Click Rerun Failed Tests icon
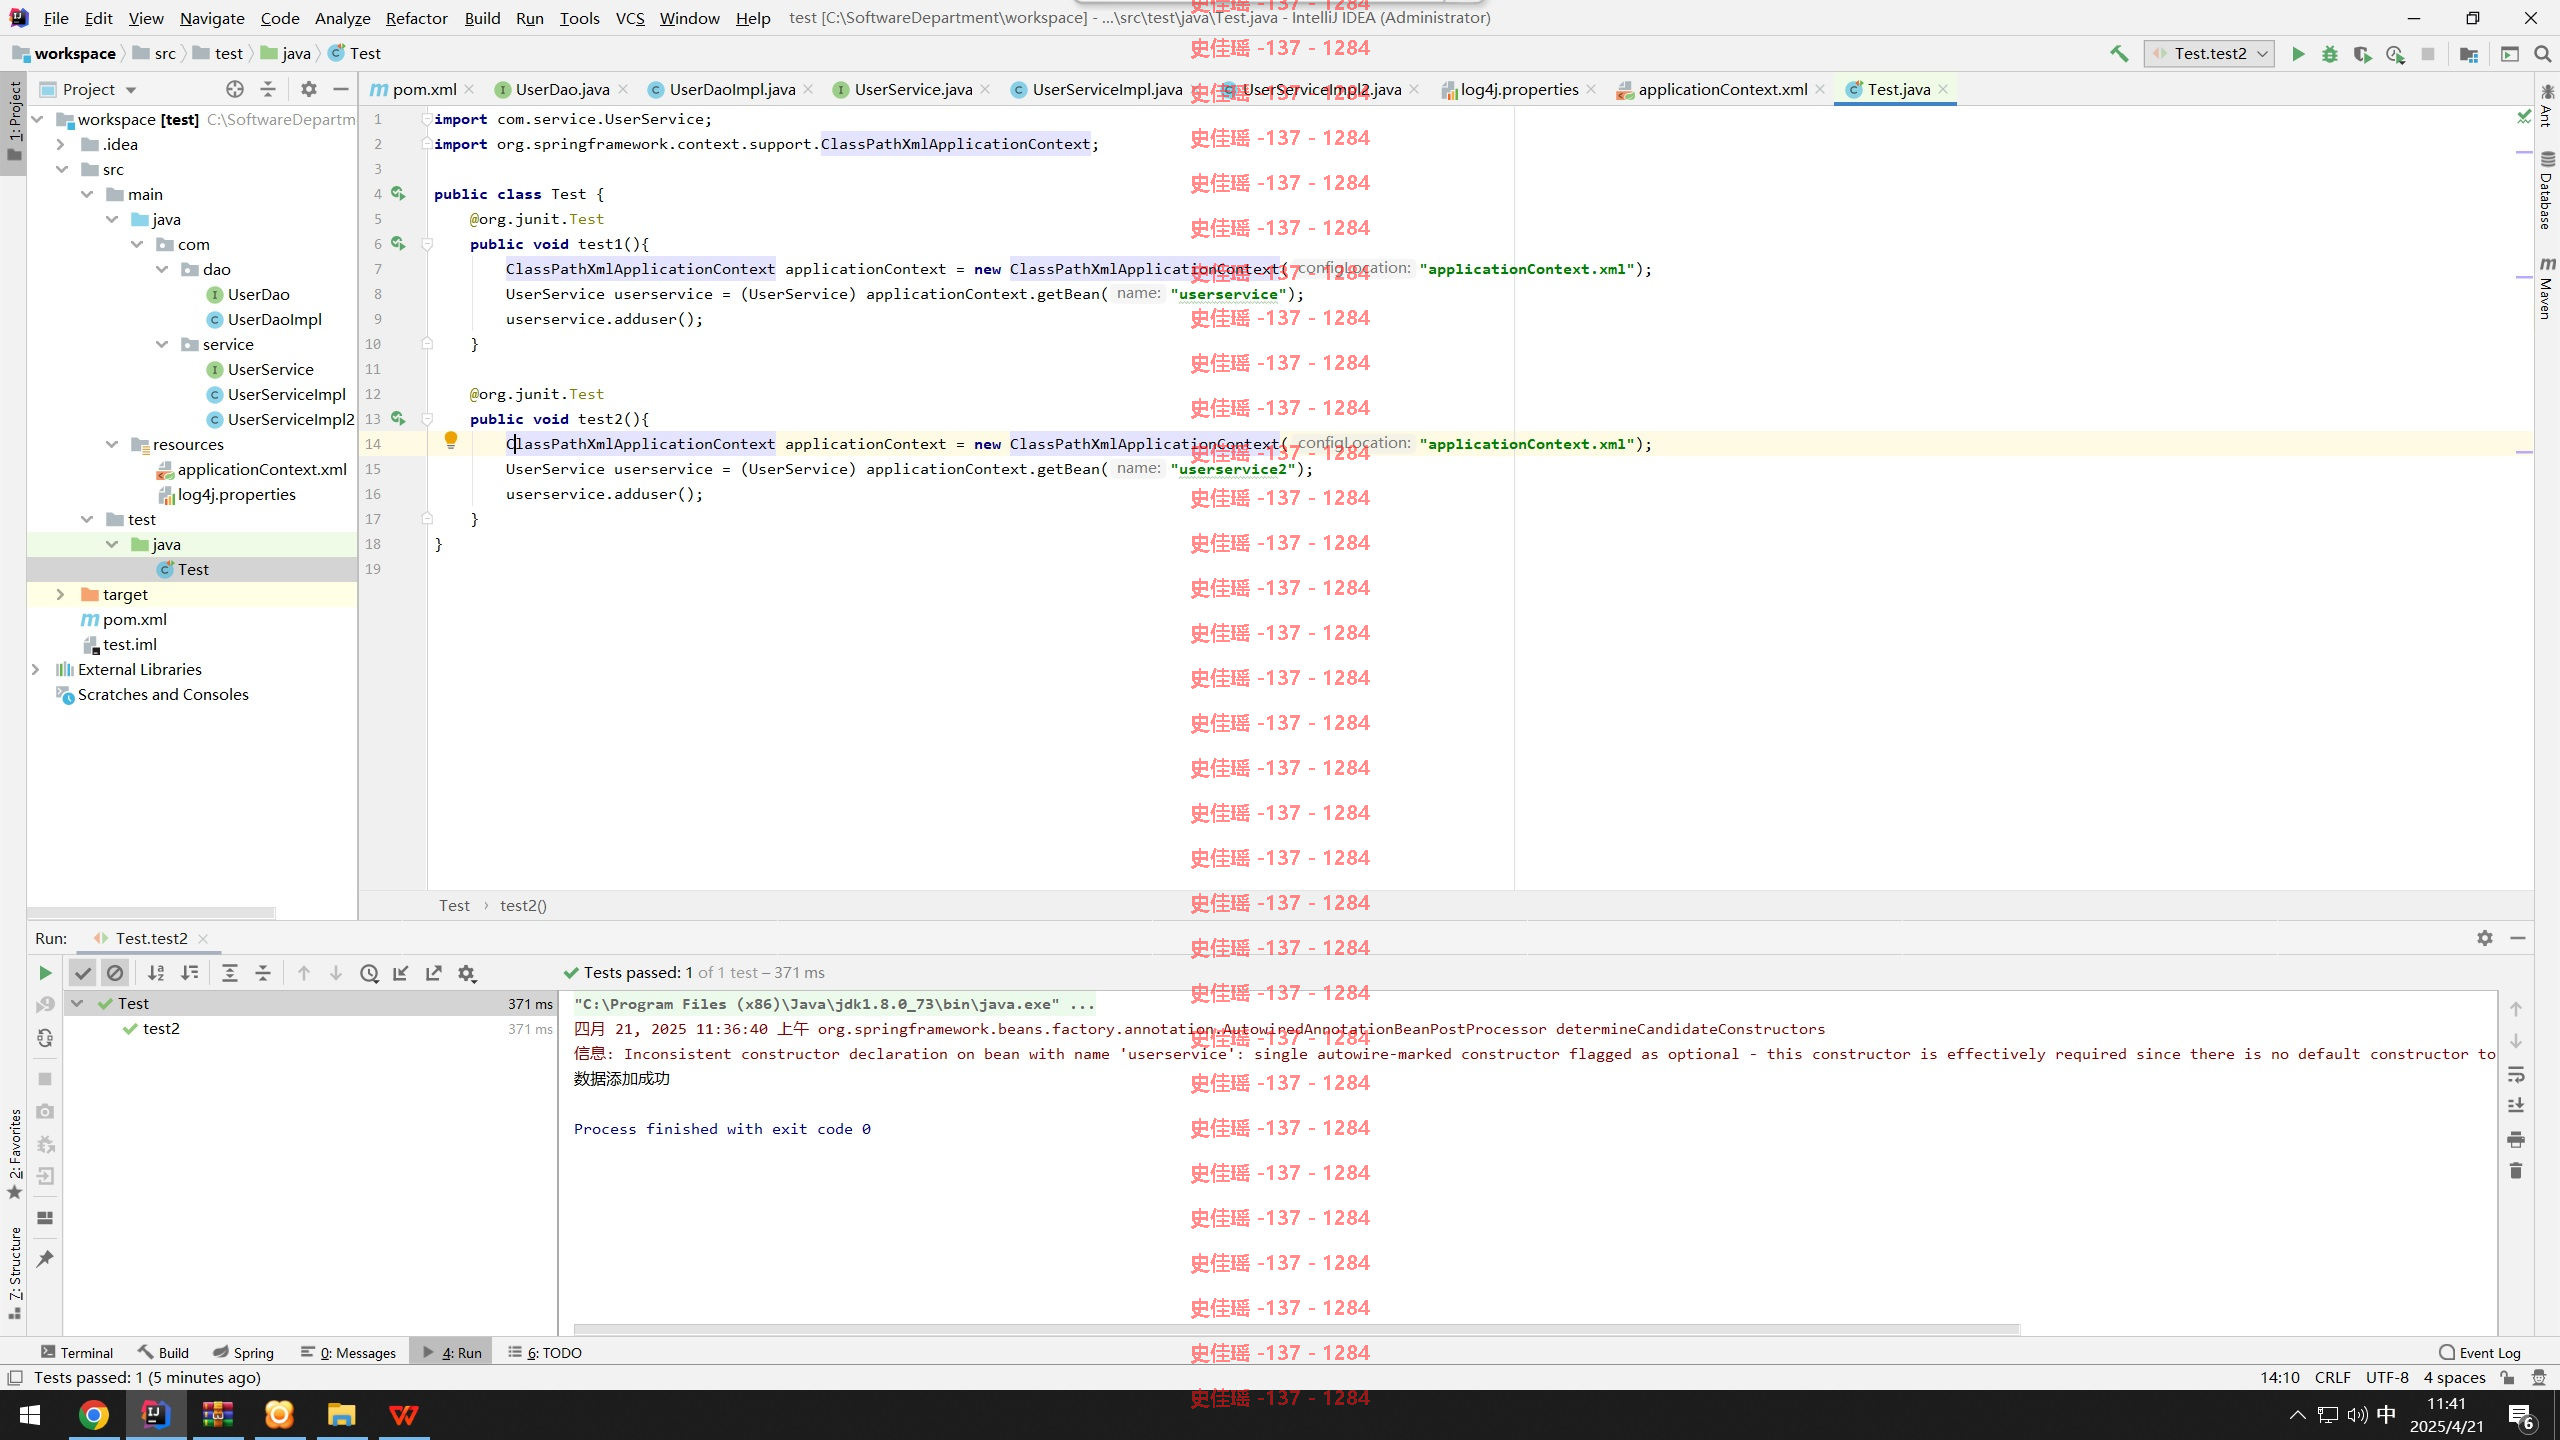 45,1005
